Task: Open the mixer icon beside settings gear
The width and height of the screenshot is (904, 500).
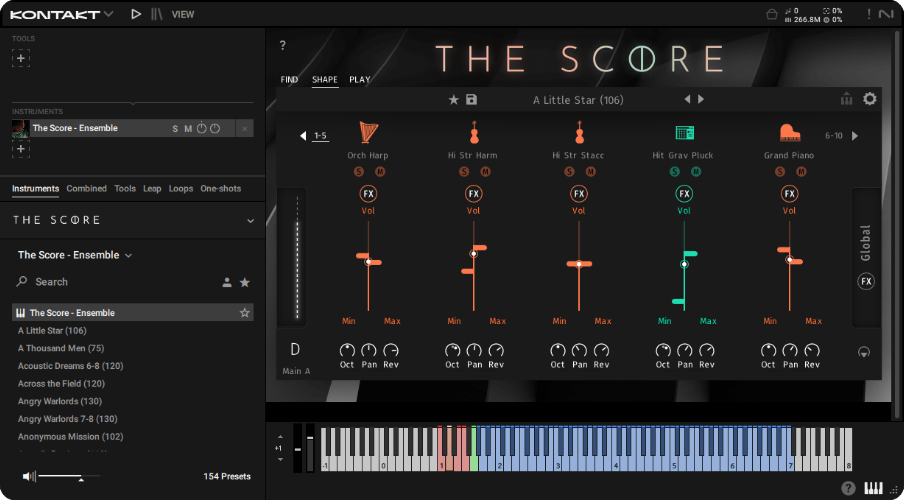Action: coord(846,99)
